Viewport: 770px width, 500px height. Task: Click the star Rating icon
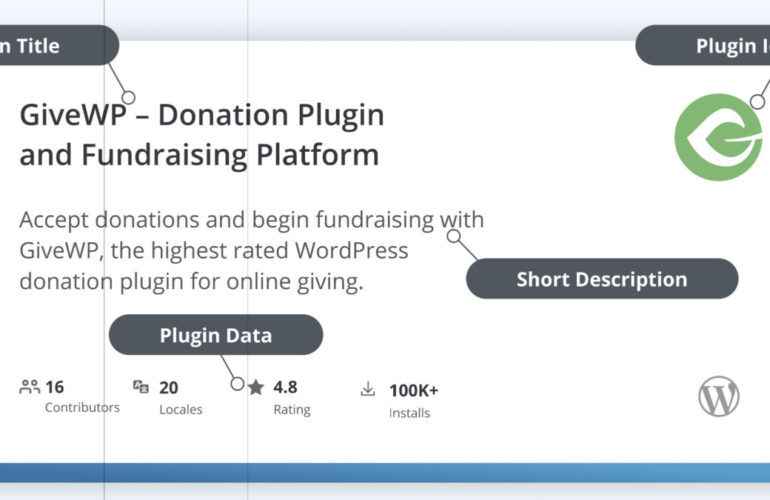point(256,387)
